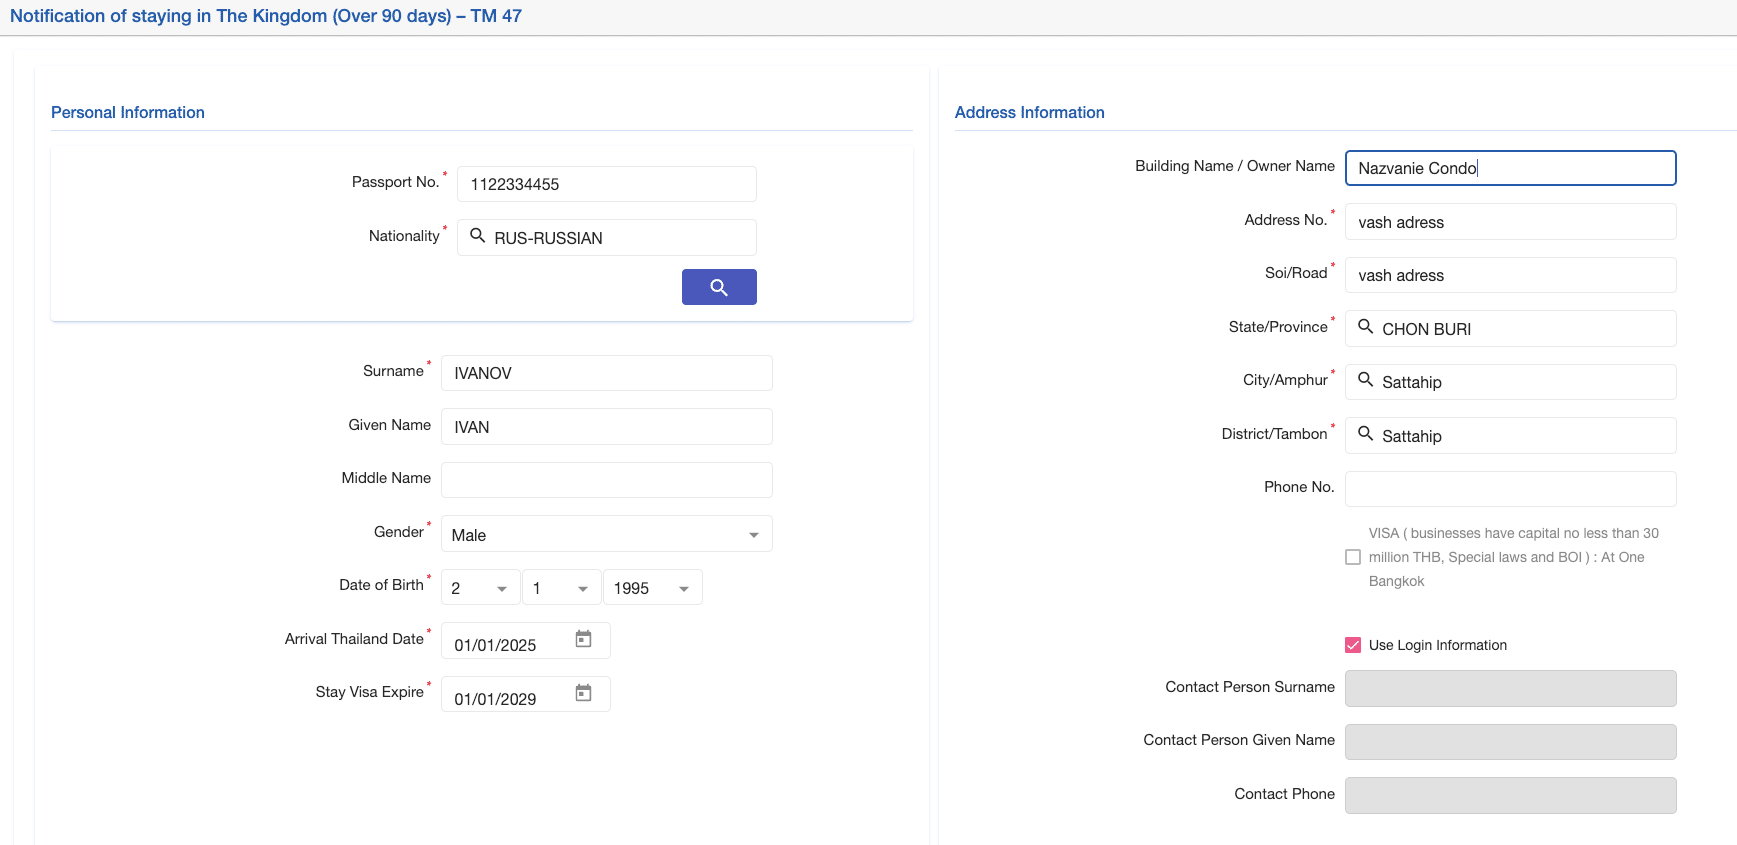The image size is (1737, 845).
Task: Open the birth month dropdown
Action: 561,588
